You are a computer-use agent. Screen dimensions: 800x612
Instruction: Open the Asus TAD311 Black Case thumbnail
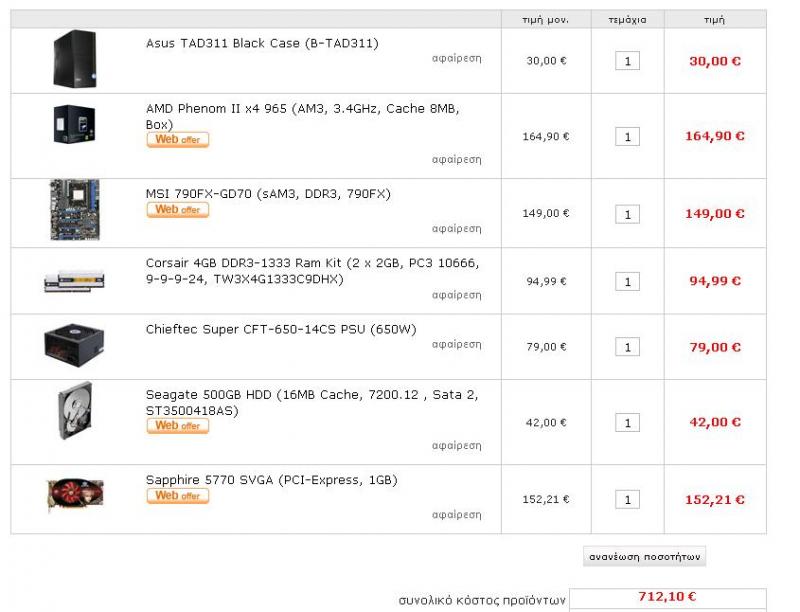point(75,59)
